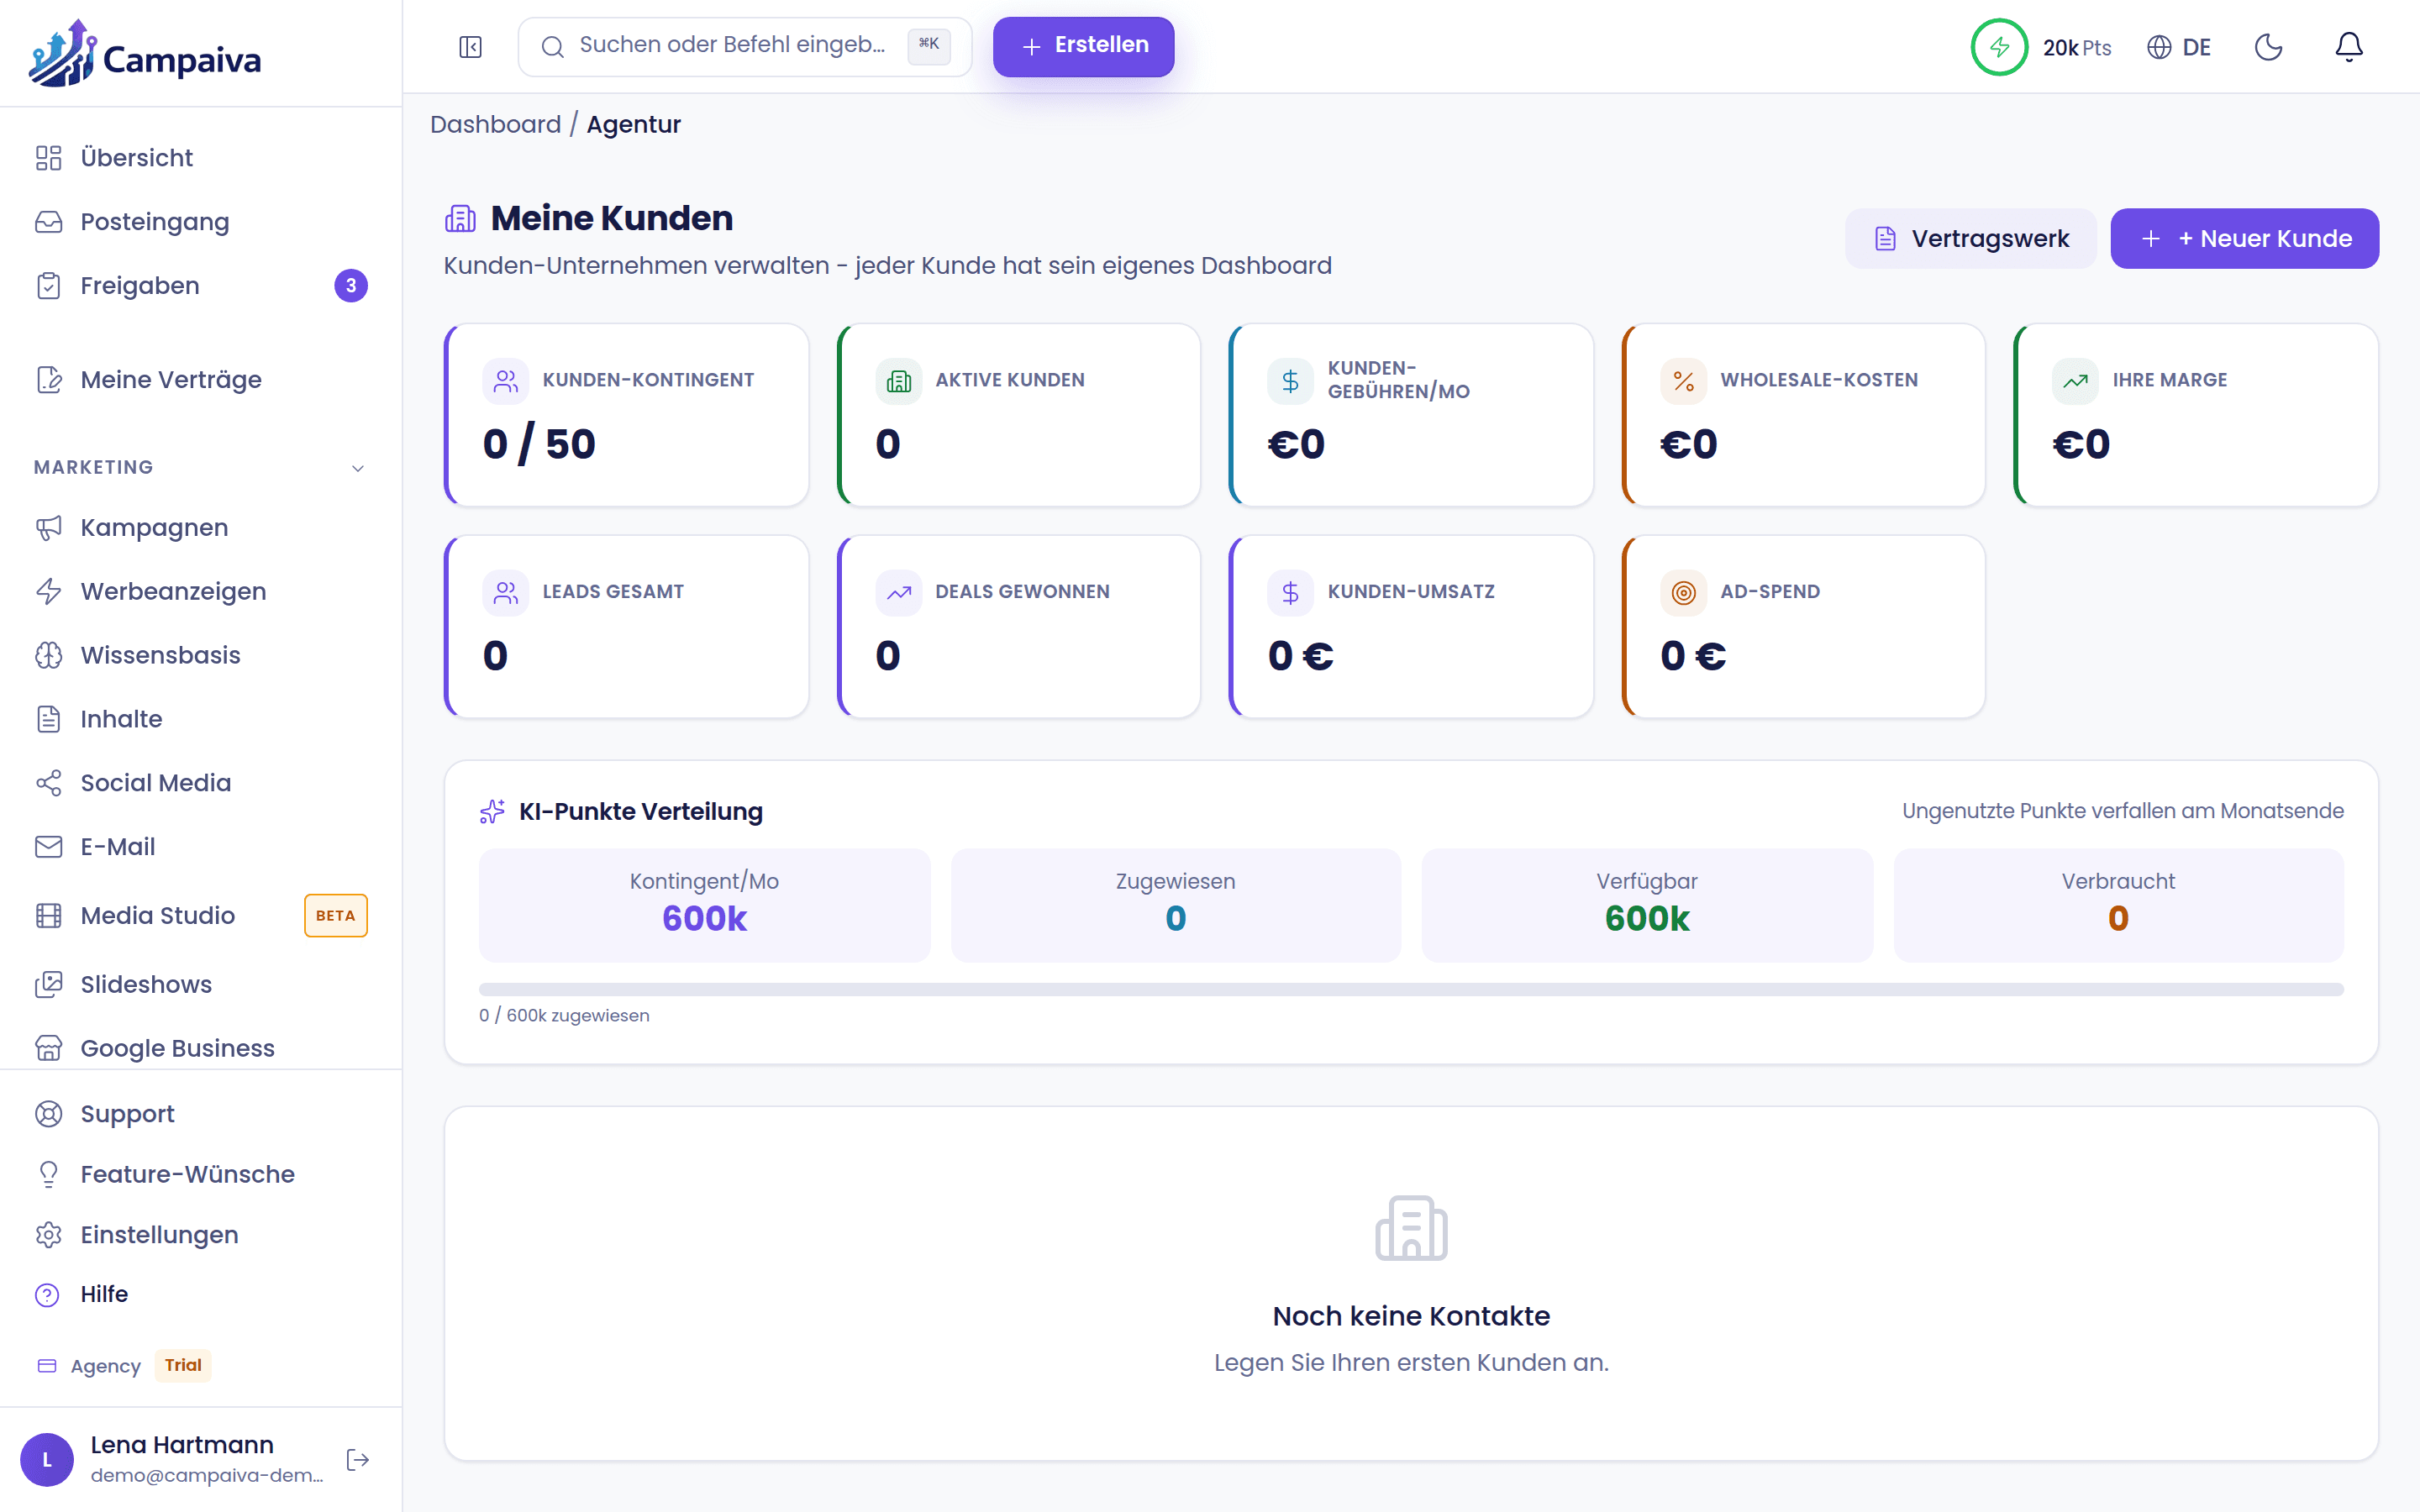Click the Inhalte document icon
2420x1512 pixels.
point(48,719)
